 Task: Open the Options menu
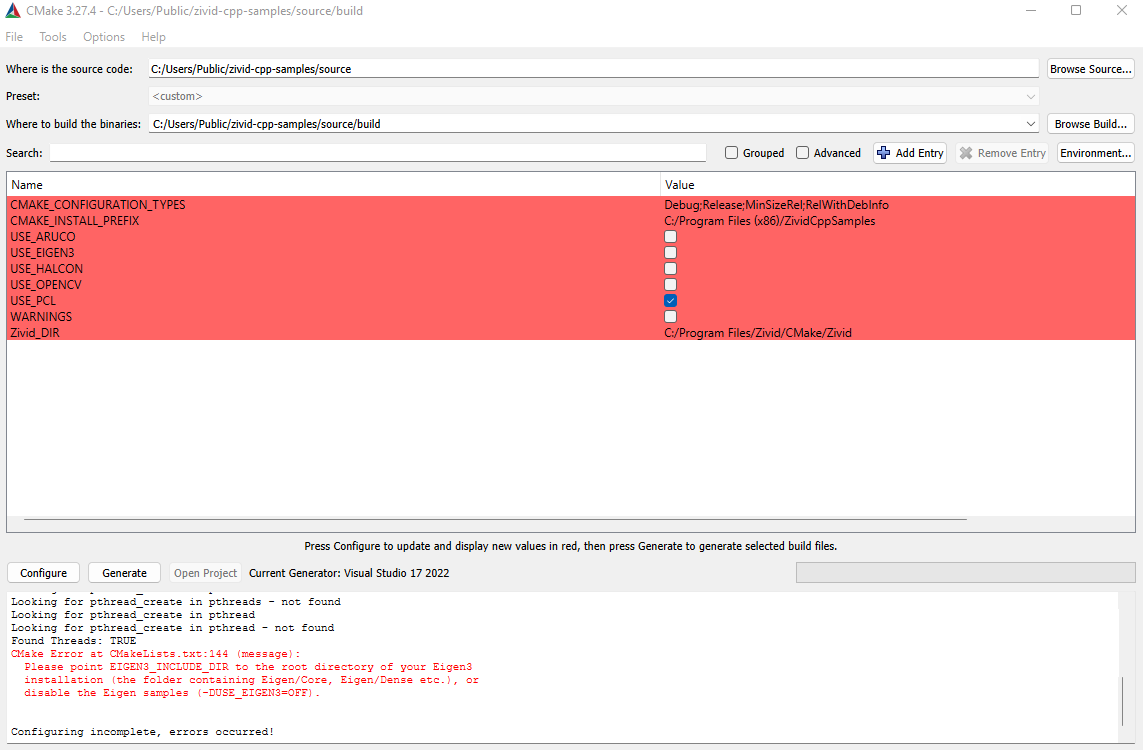point(104,37)
